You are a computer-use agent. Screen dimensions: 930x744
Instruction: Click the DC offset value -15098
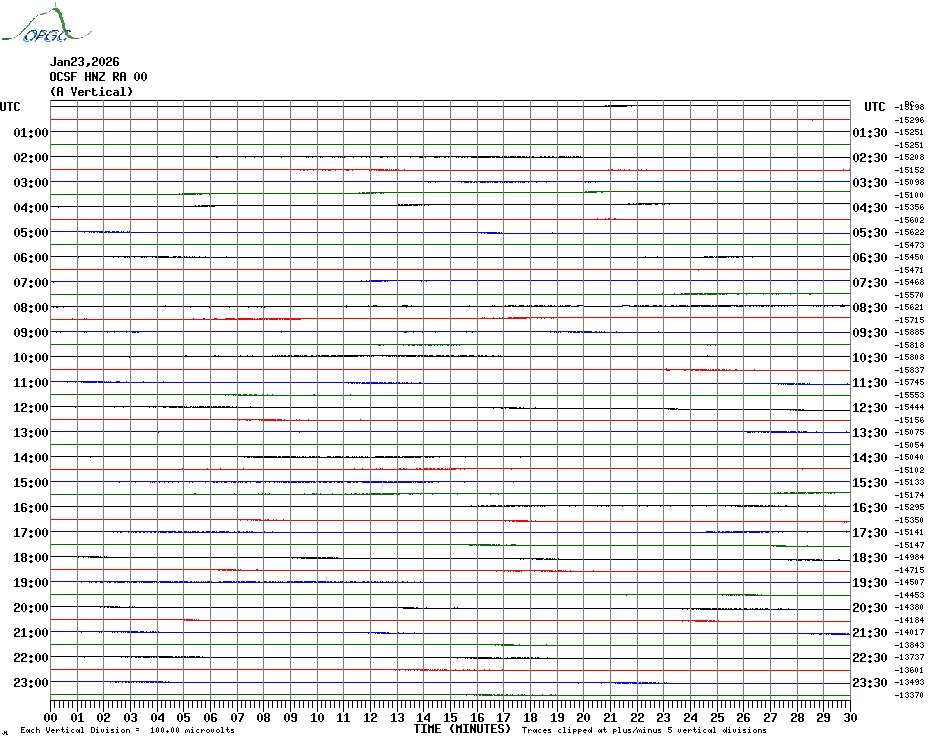pyautogui.click(x=909, y=182)
